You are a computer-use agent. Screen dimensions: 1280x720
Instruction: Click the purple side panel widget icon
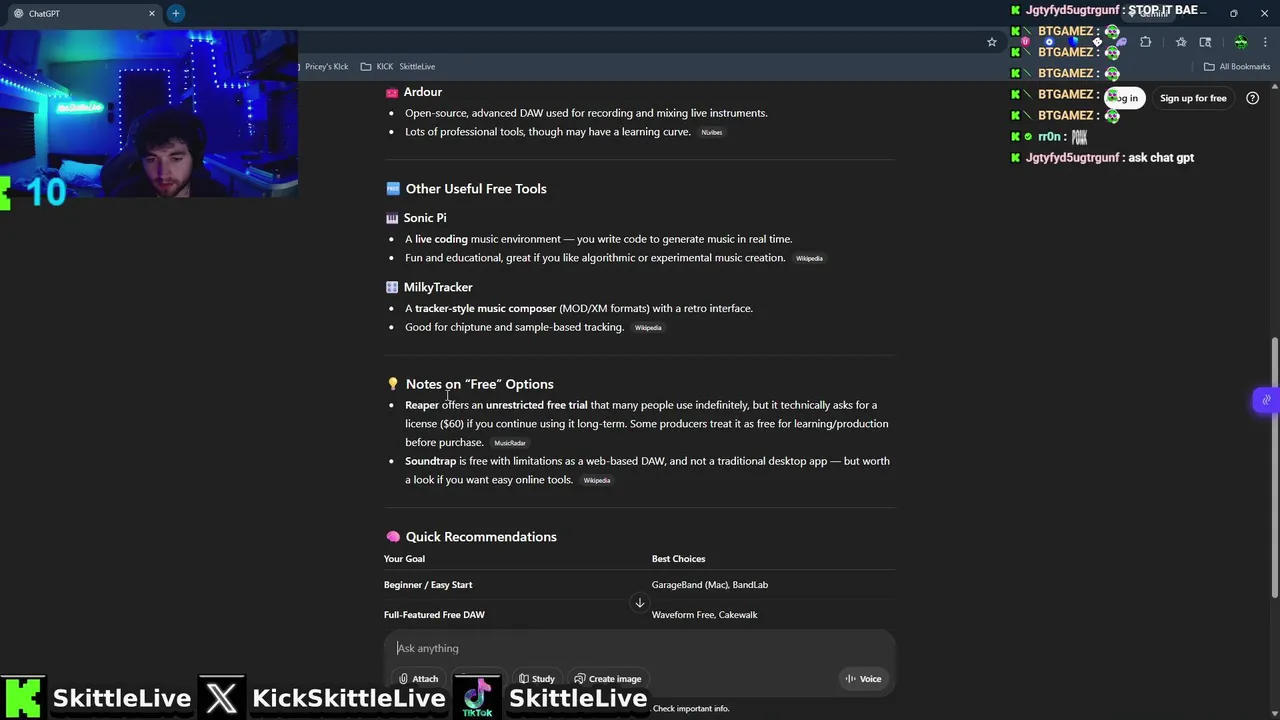tap(1266, 400)
